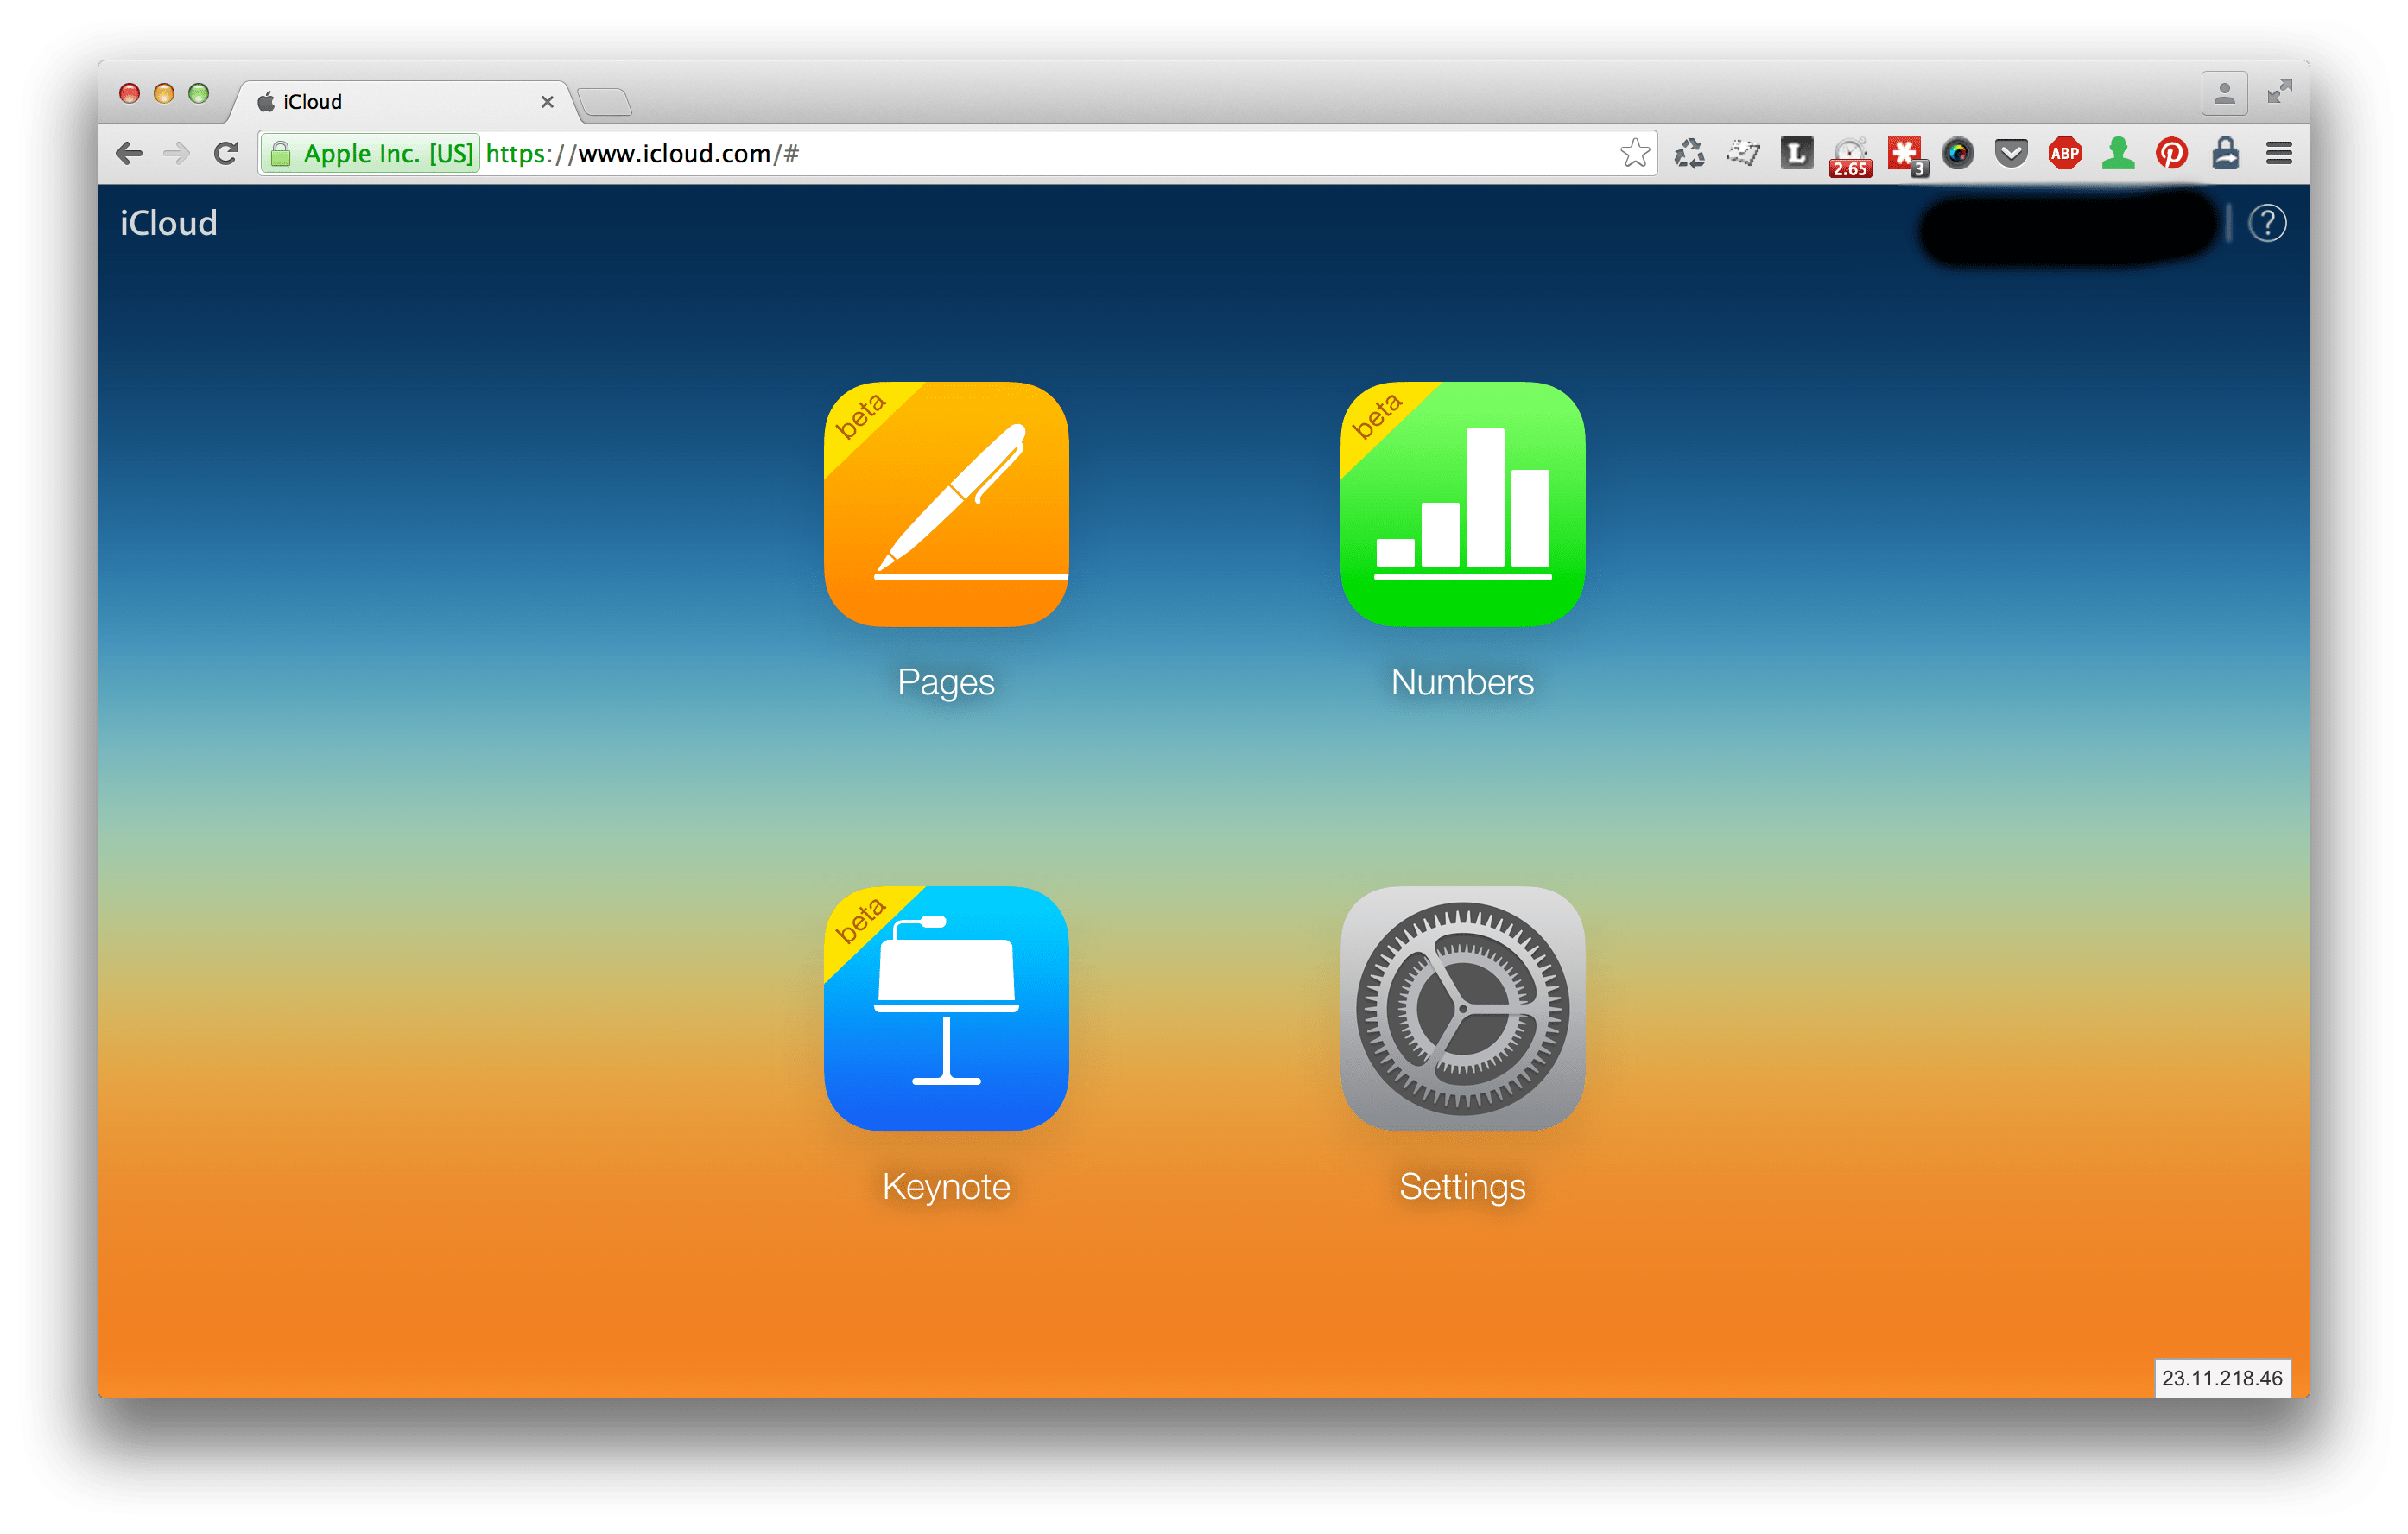Image resolution: width=2408 pixels, height=1534 pixels.
Task: Click the Pinterest extension icon
Action: pos(2171,153)
